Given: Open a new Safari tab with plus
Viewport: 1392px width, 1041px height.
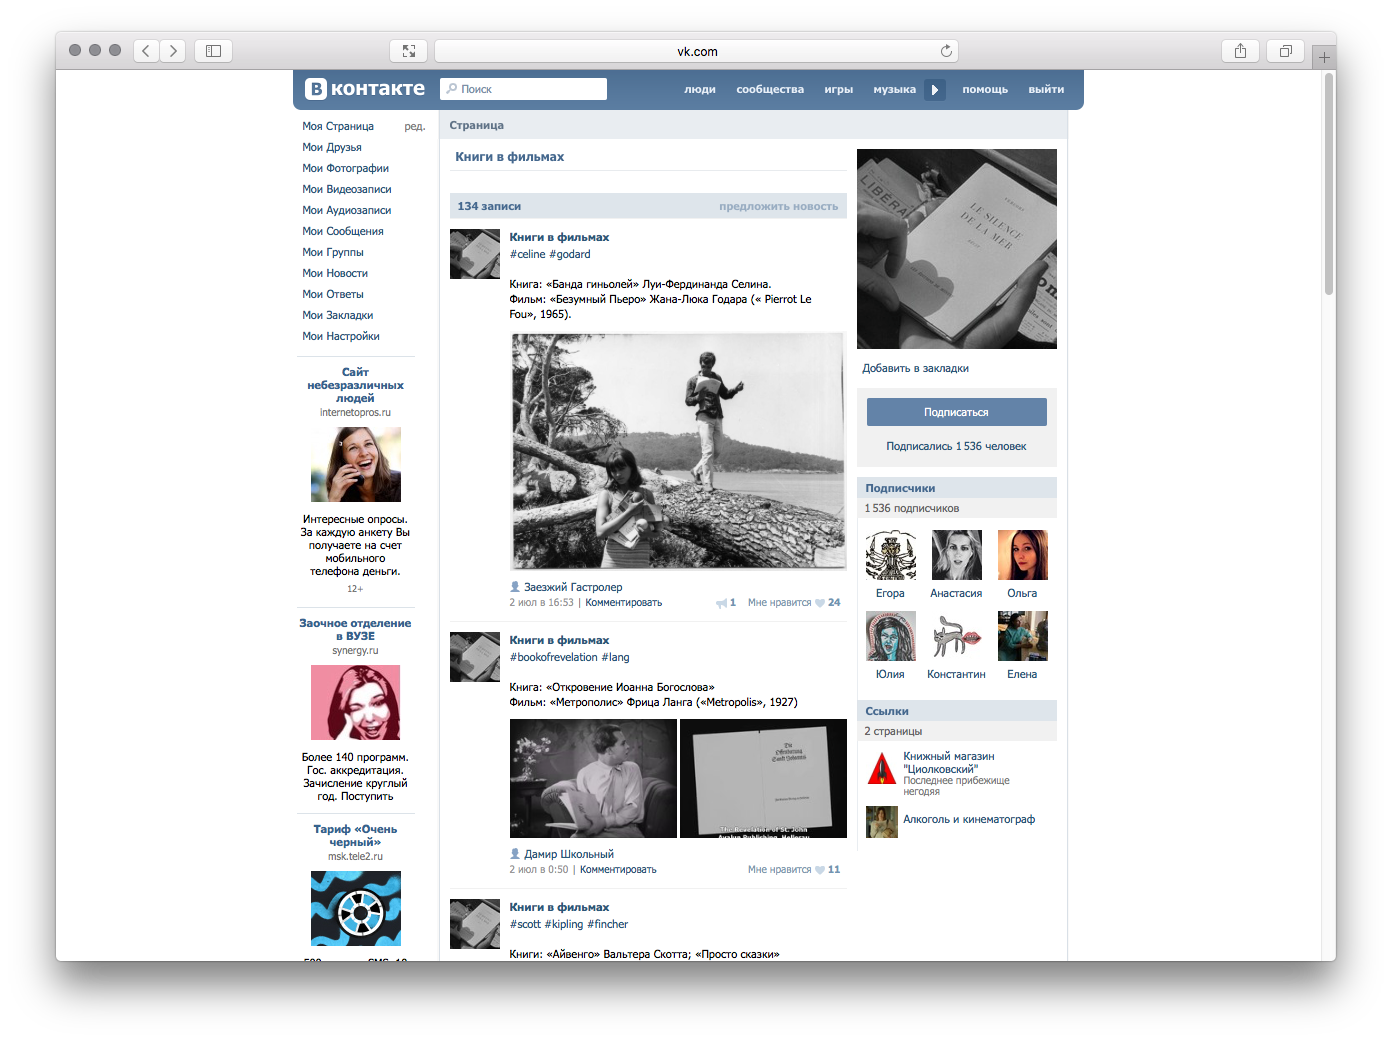Looking at the screenshot, I should coord(1324,58).
